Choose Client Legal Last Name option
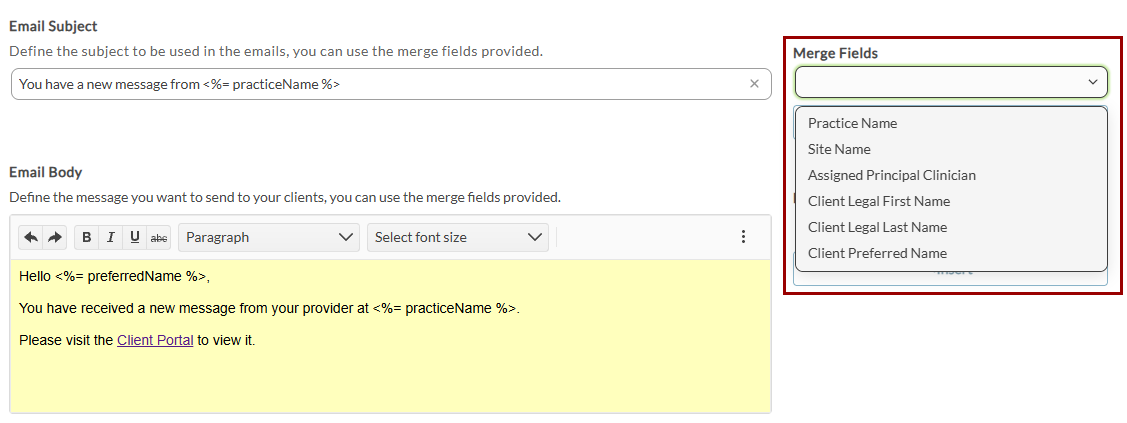 pyautogui.click(x=877, y=227)
